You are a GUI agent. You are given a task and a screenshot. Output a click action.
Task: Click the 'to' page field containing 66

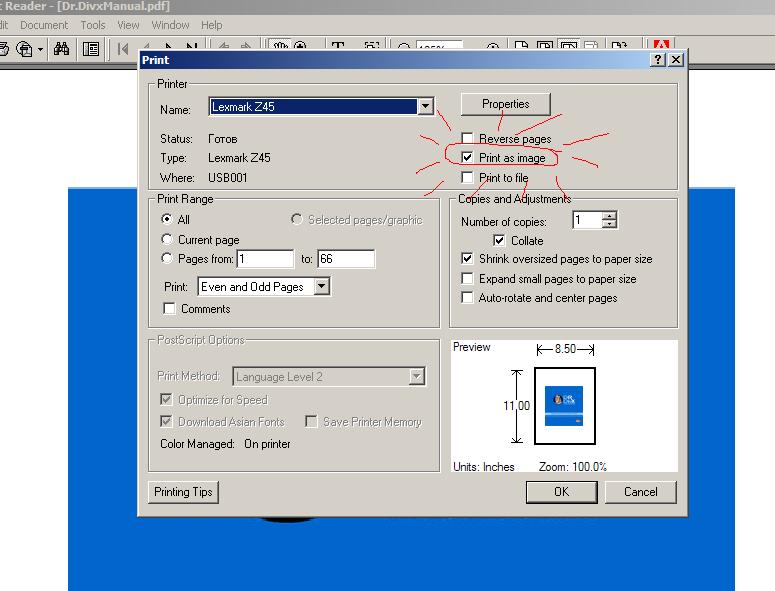(x=346, y=259)
